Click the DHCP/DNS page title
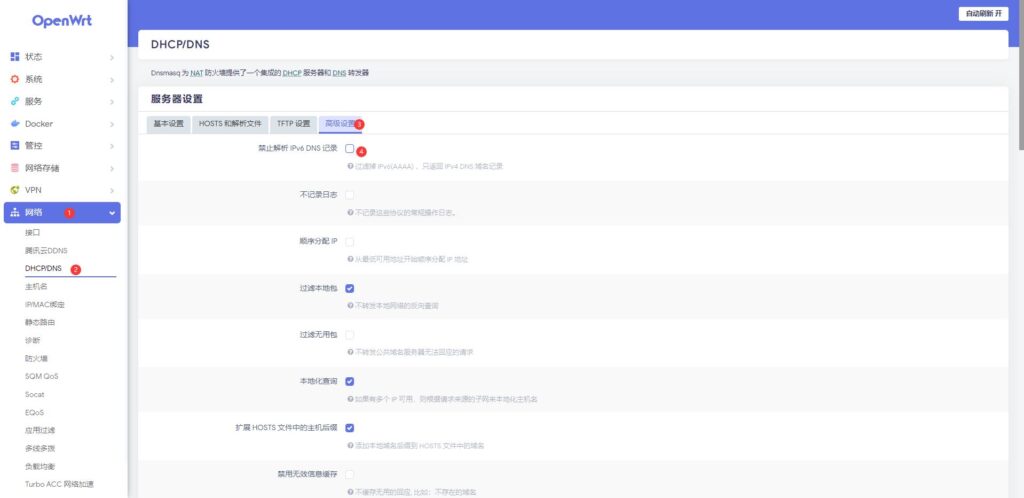Screen dimensions: 1024x498 tap(180, 44)
